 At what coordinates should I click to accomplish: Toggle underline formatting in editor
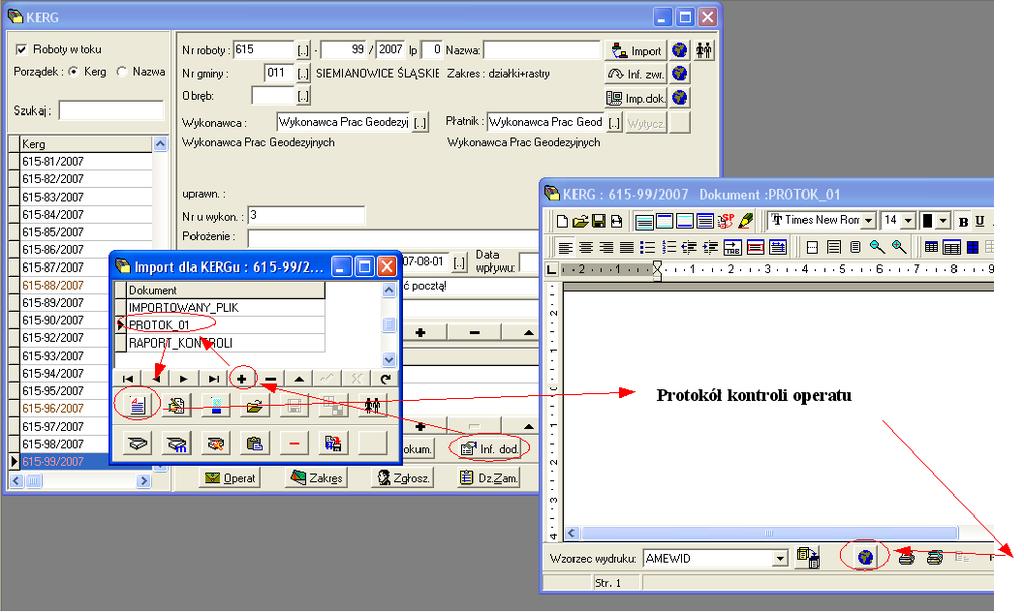[979, 222]
